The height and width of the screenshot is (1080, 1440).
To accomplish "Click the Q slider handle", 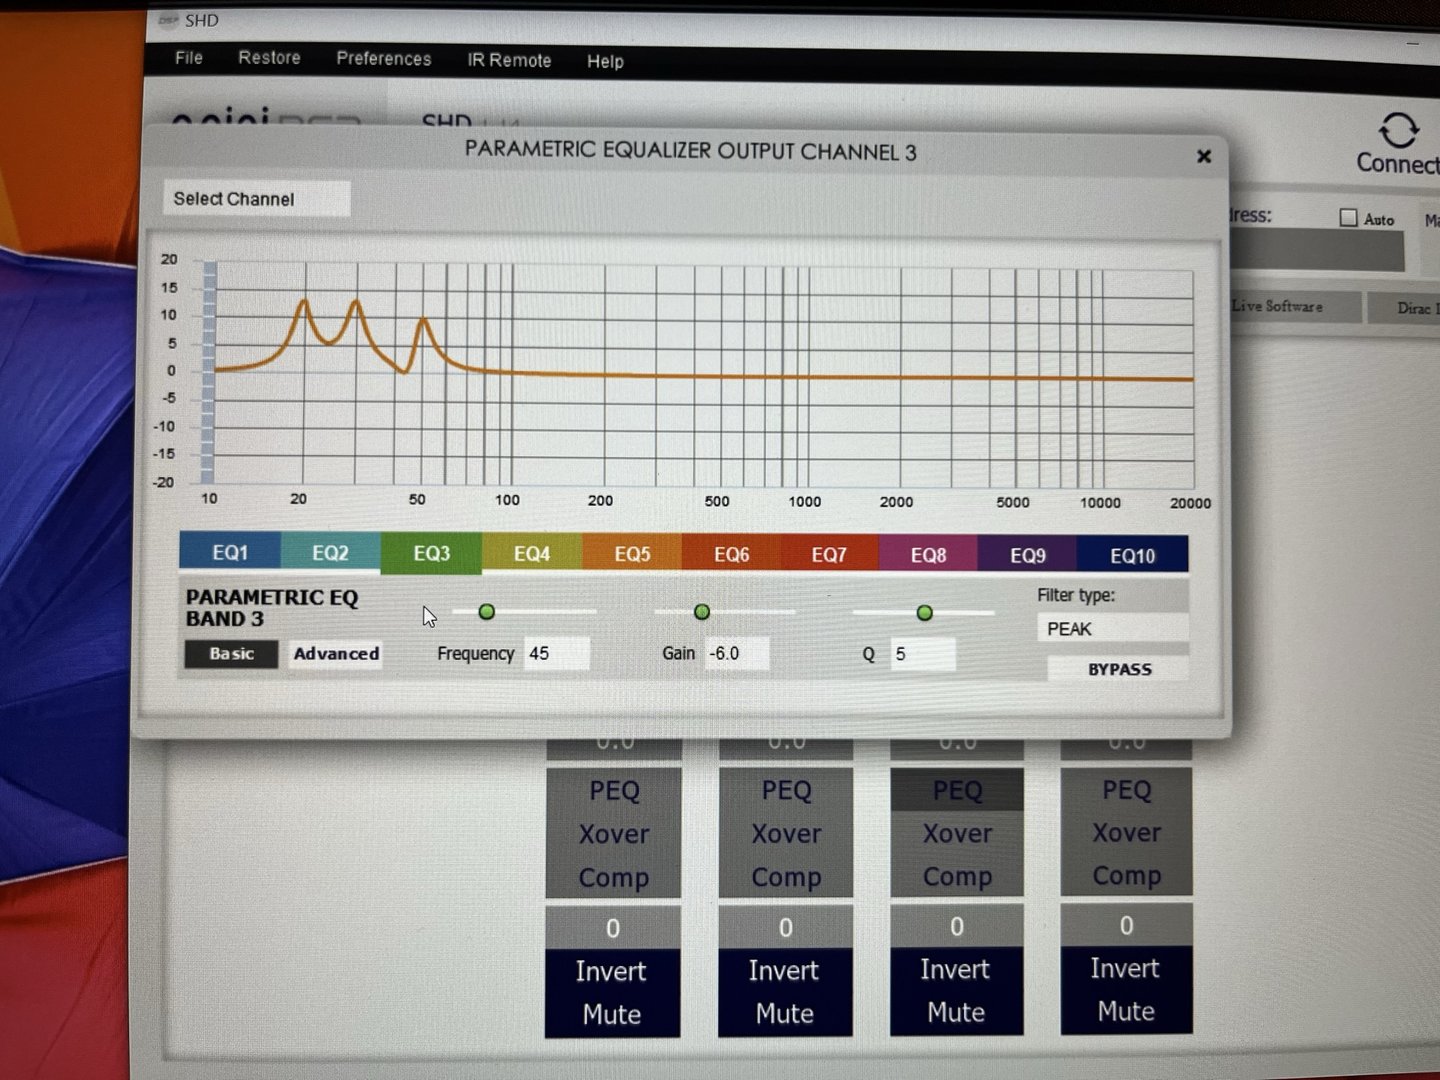I will point(924,612).
